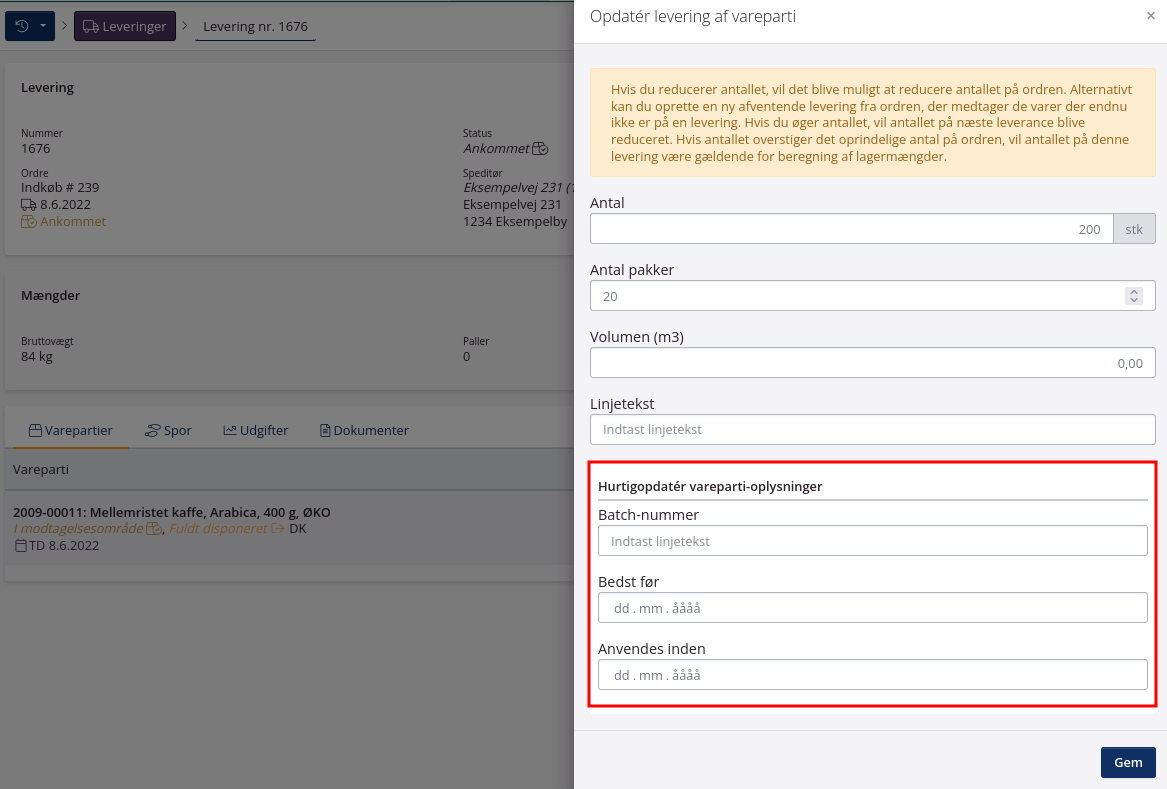Click the Ankommet status icon

540,149
